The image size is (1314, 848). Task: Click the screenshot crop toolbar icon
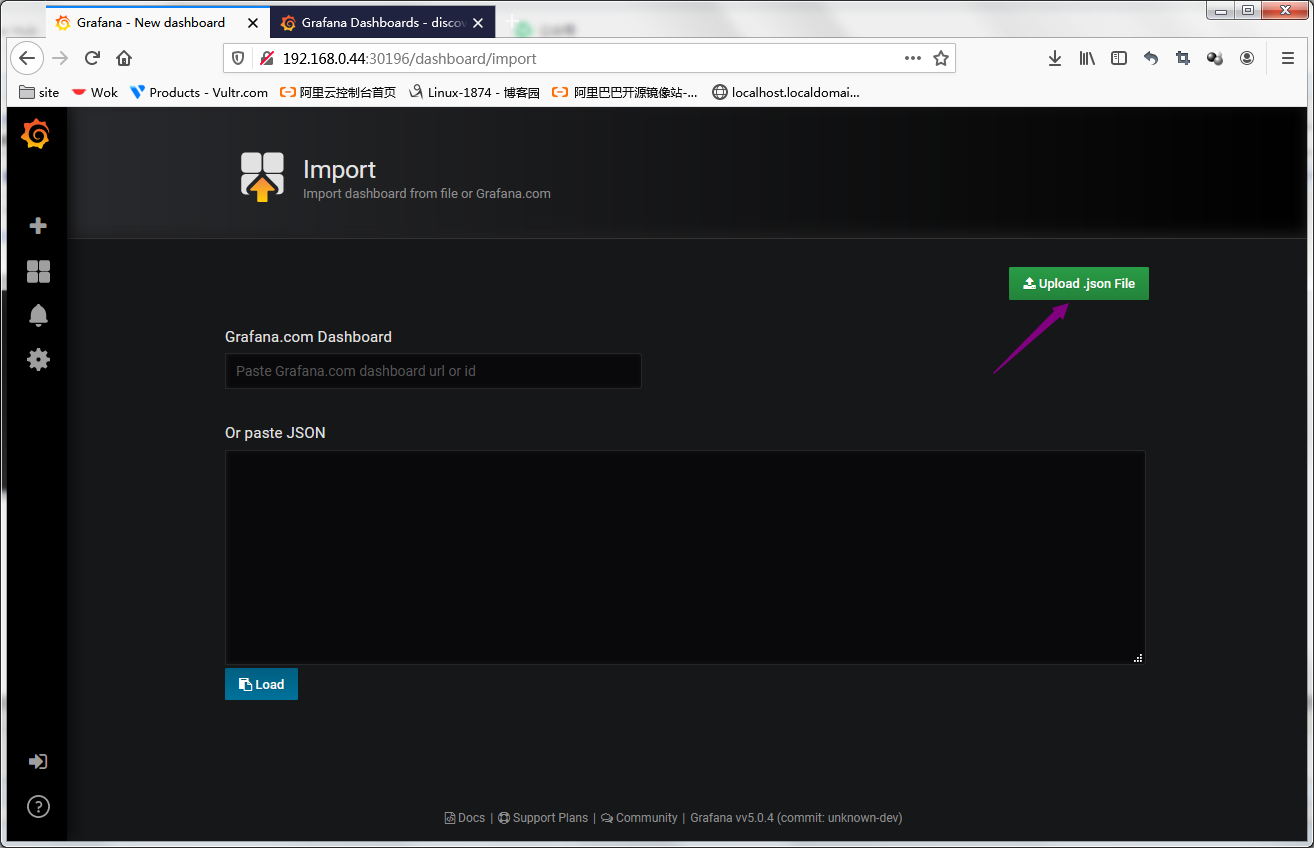[x=1183, y=58]
